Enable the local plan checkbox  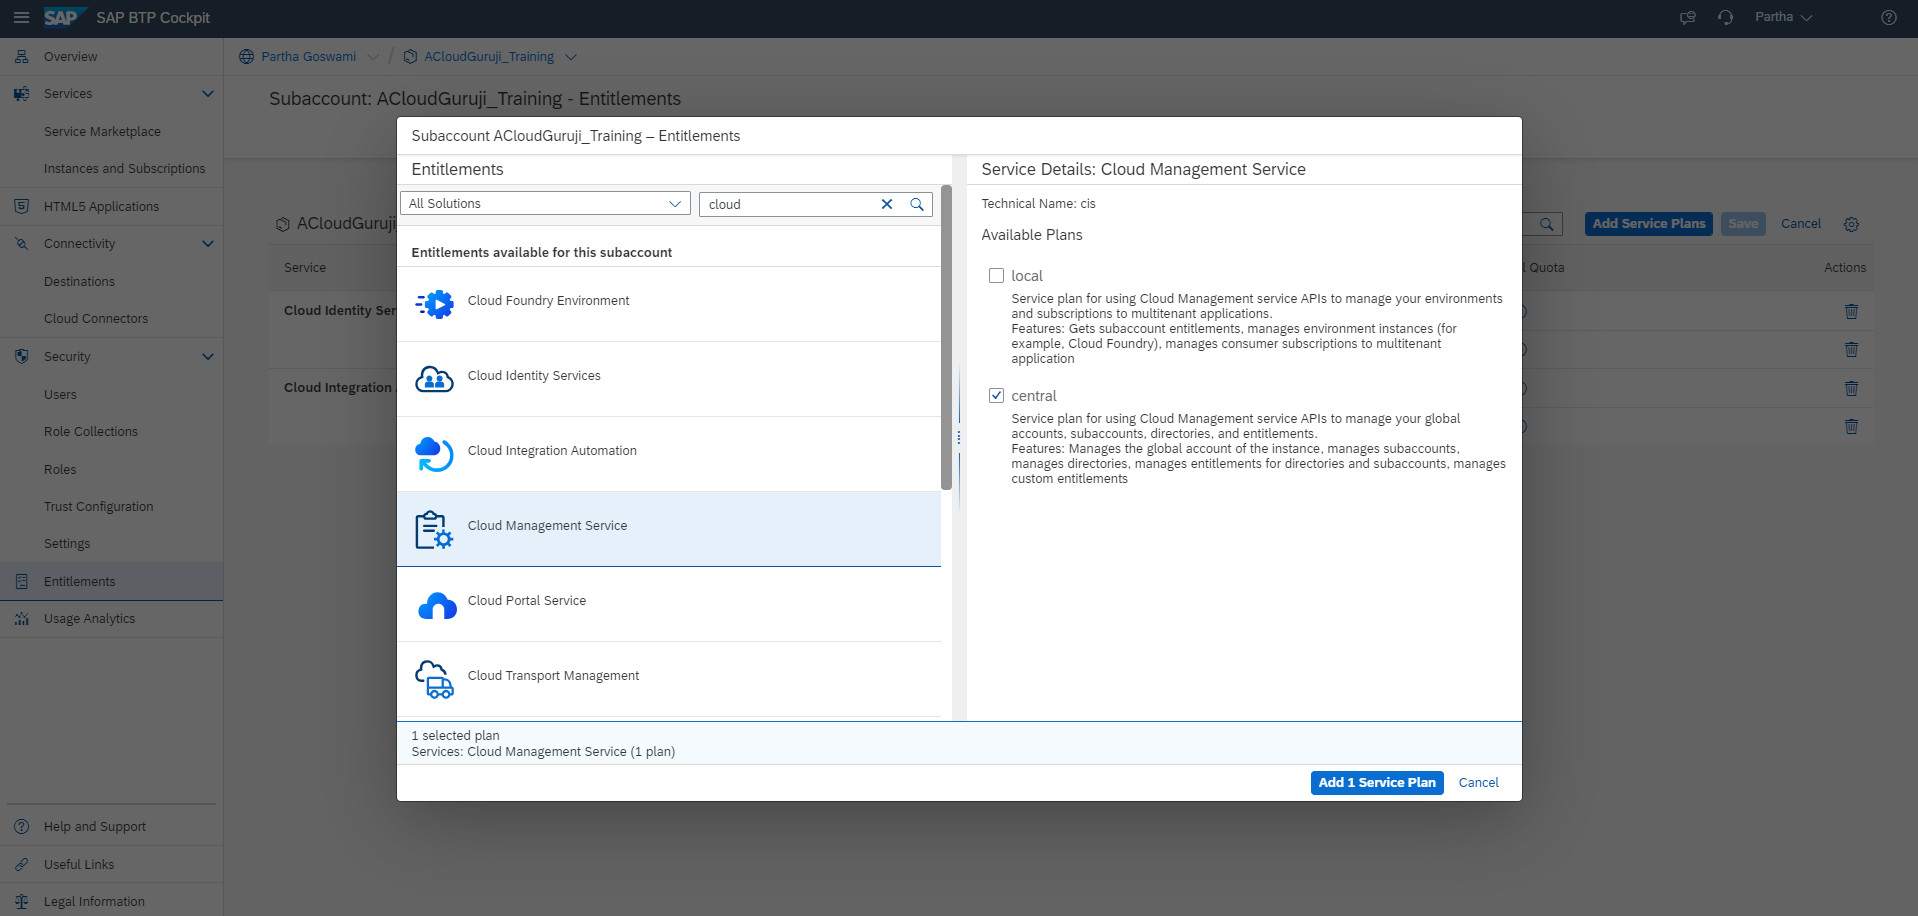click(996, 276)
